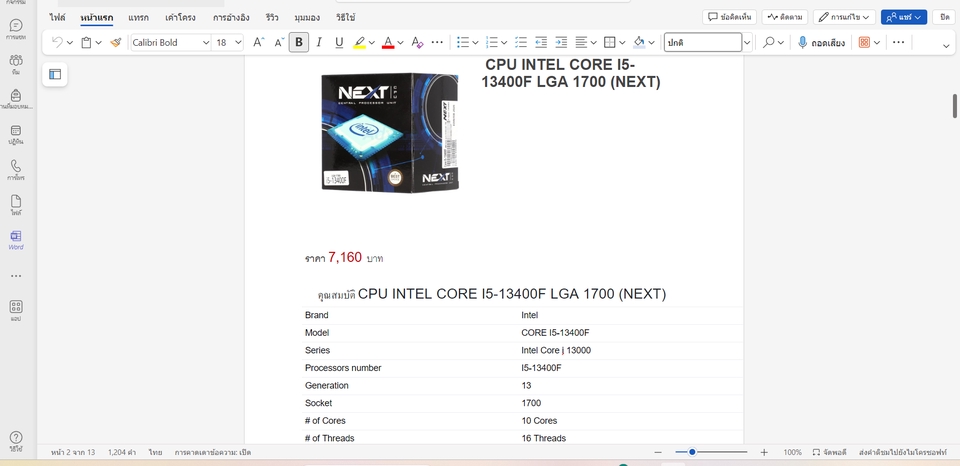Image resolution: width=960 pixels, height=466 pixels.
Task: Open the Calls phone icon in sidebar
Action: coord(16,170)
